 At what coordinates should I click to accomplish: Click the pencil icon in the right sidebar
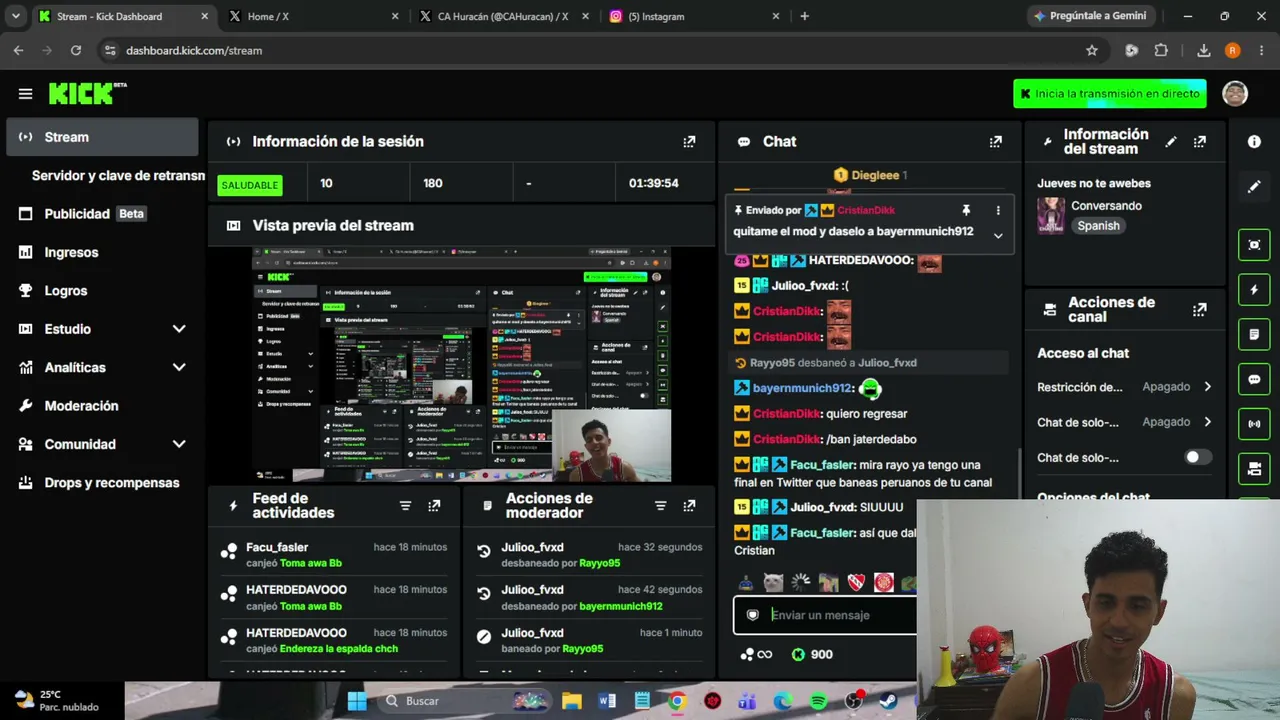coord(1254,187)
